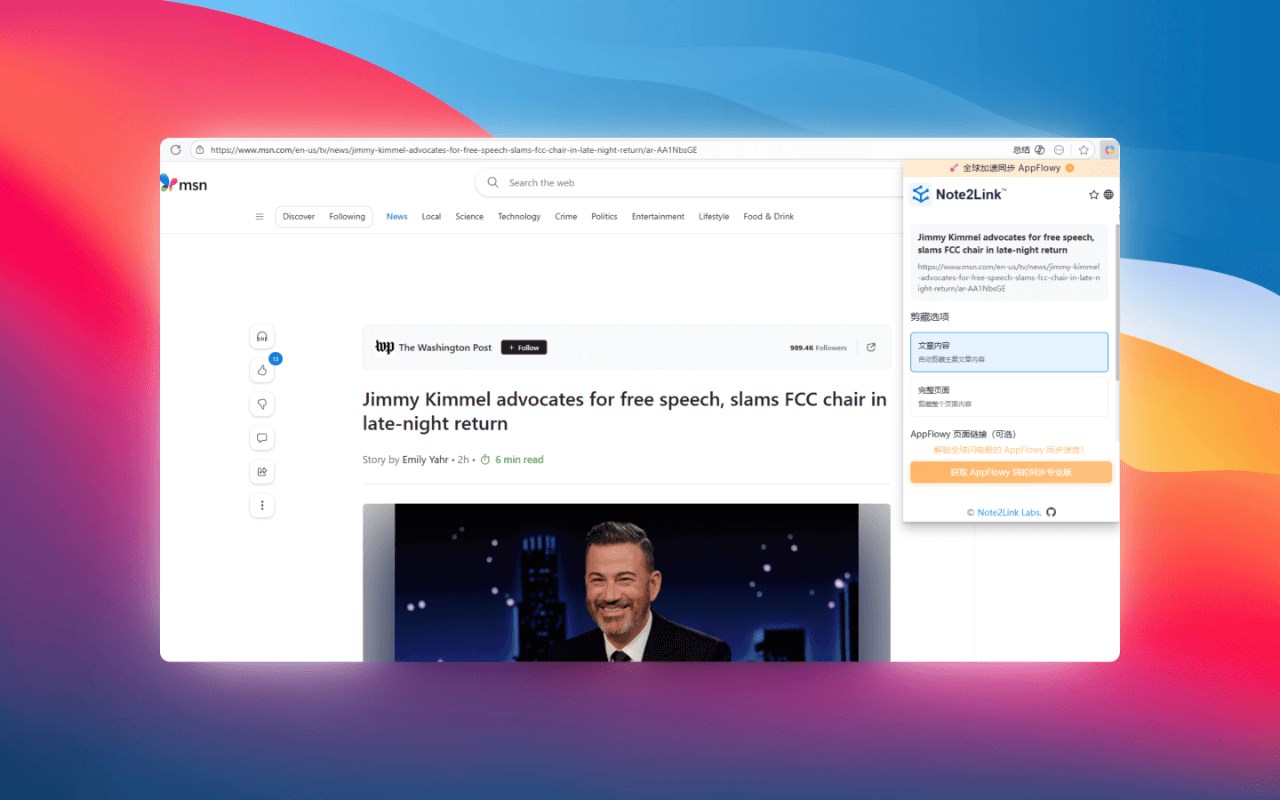This screenshot has height=800, width=1280.
Task: Reload the page with the refresh icon
Action: point(175,150)
